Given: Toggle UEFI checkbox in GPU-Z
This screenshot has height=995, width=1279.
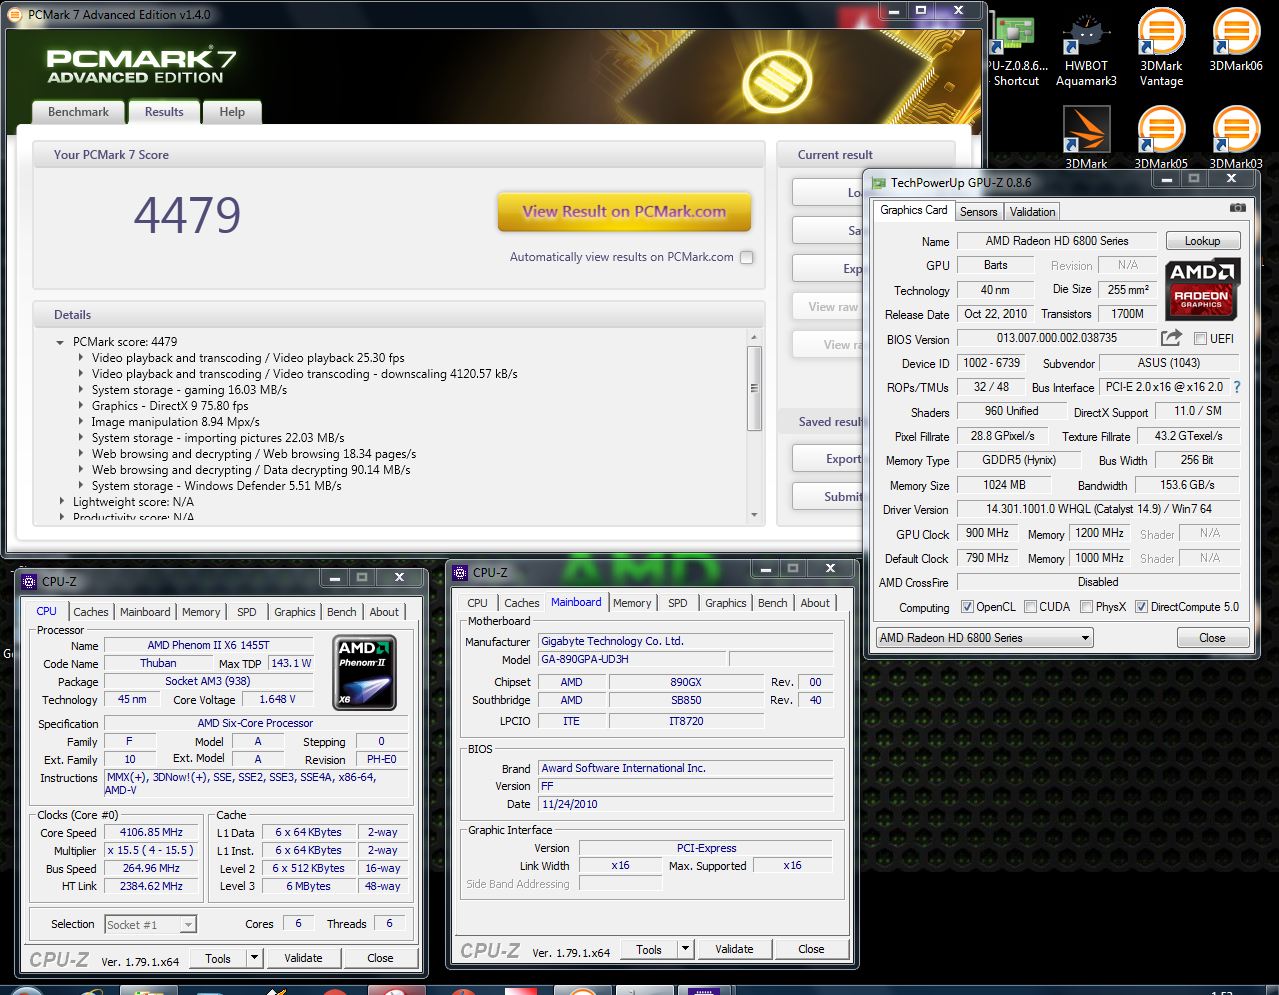Looking at the screenshot, I should [x=1200, y=338].
